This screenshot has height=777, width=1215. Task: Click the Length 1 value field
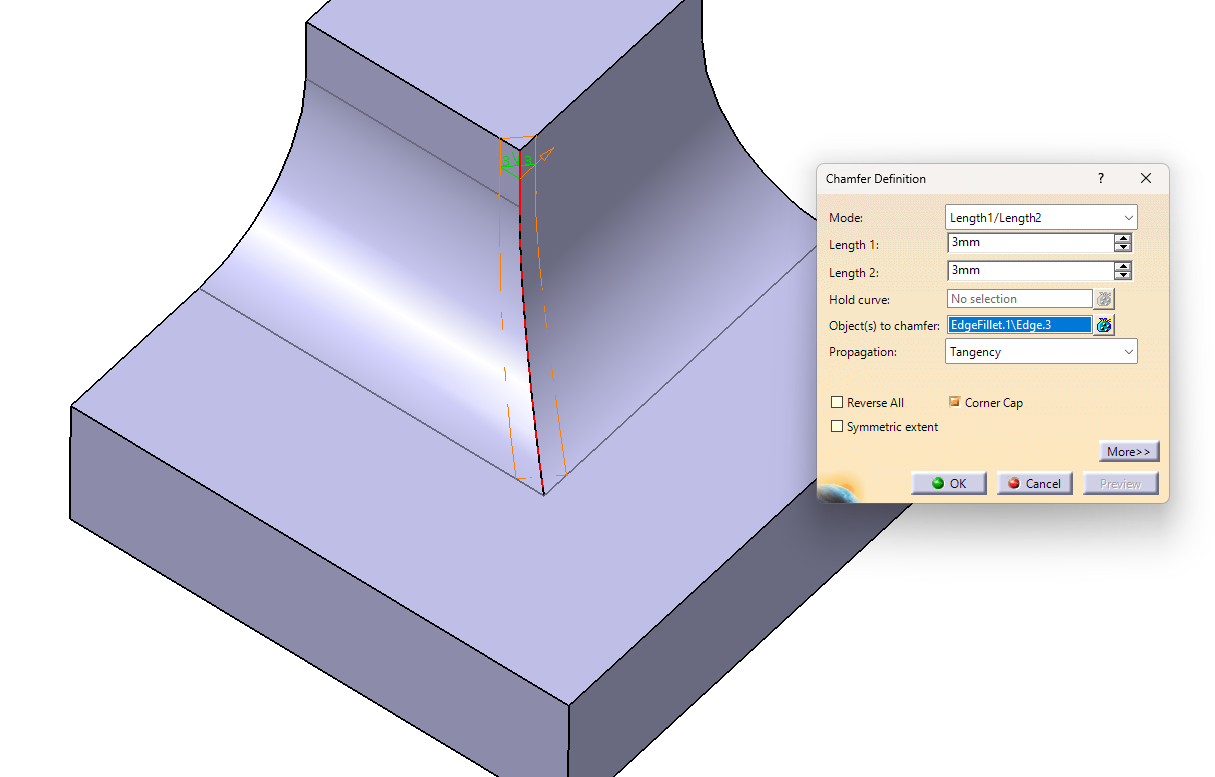click(1030, 243)
